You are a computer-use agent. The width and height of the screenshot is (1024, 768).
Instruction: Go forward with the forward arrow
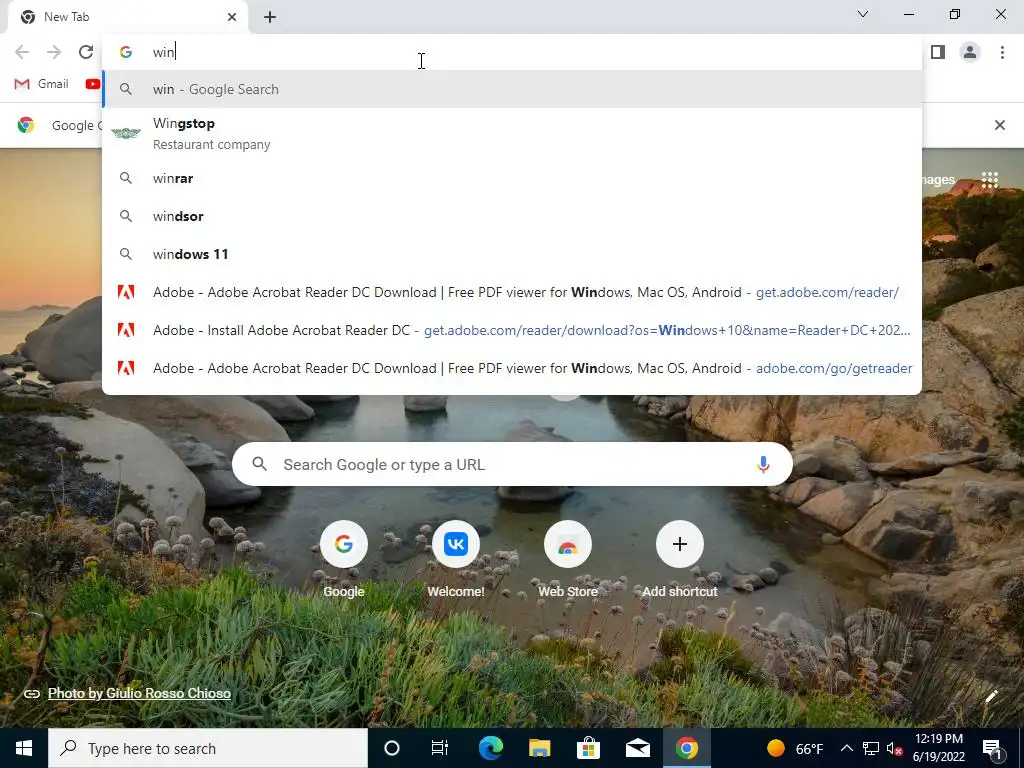click(54, 52)
